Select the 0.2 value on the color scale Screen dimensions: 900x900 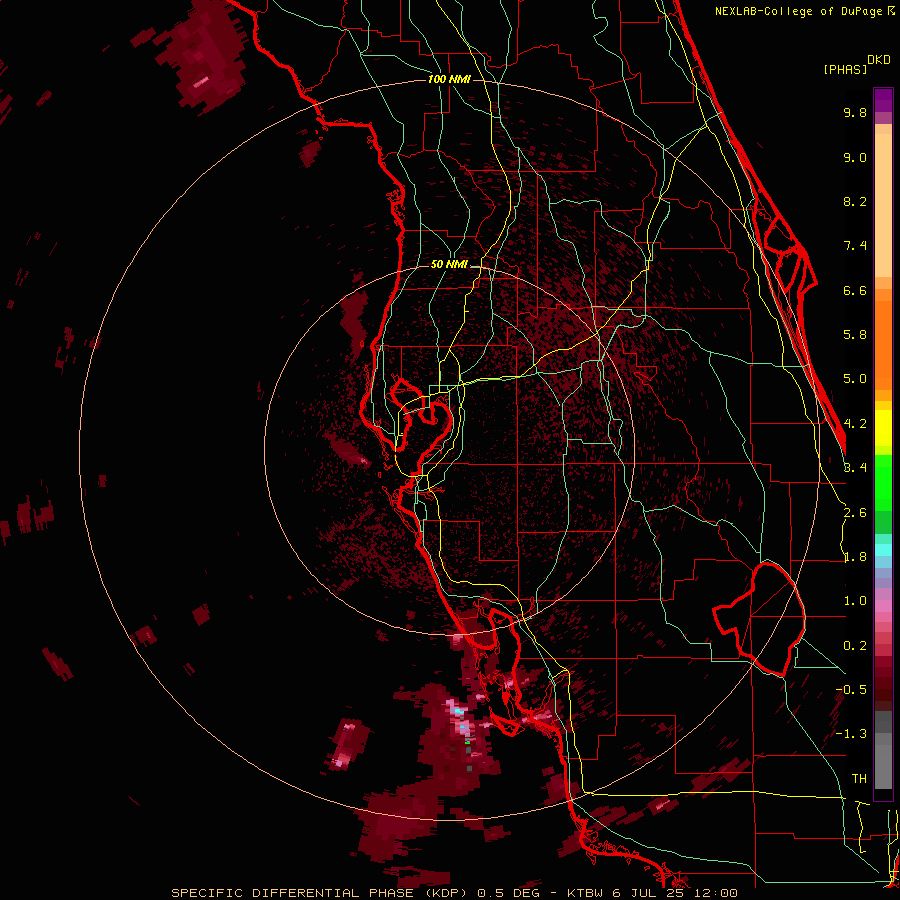tap(855, 646)
